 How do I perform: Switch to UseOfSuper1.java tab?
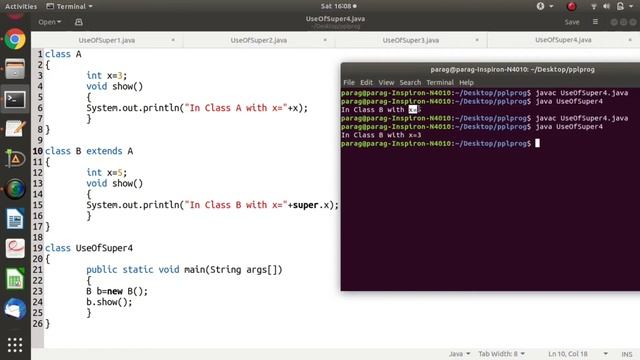(107, 40)
